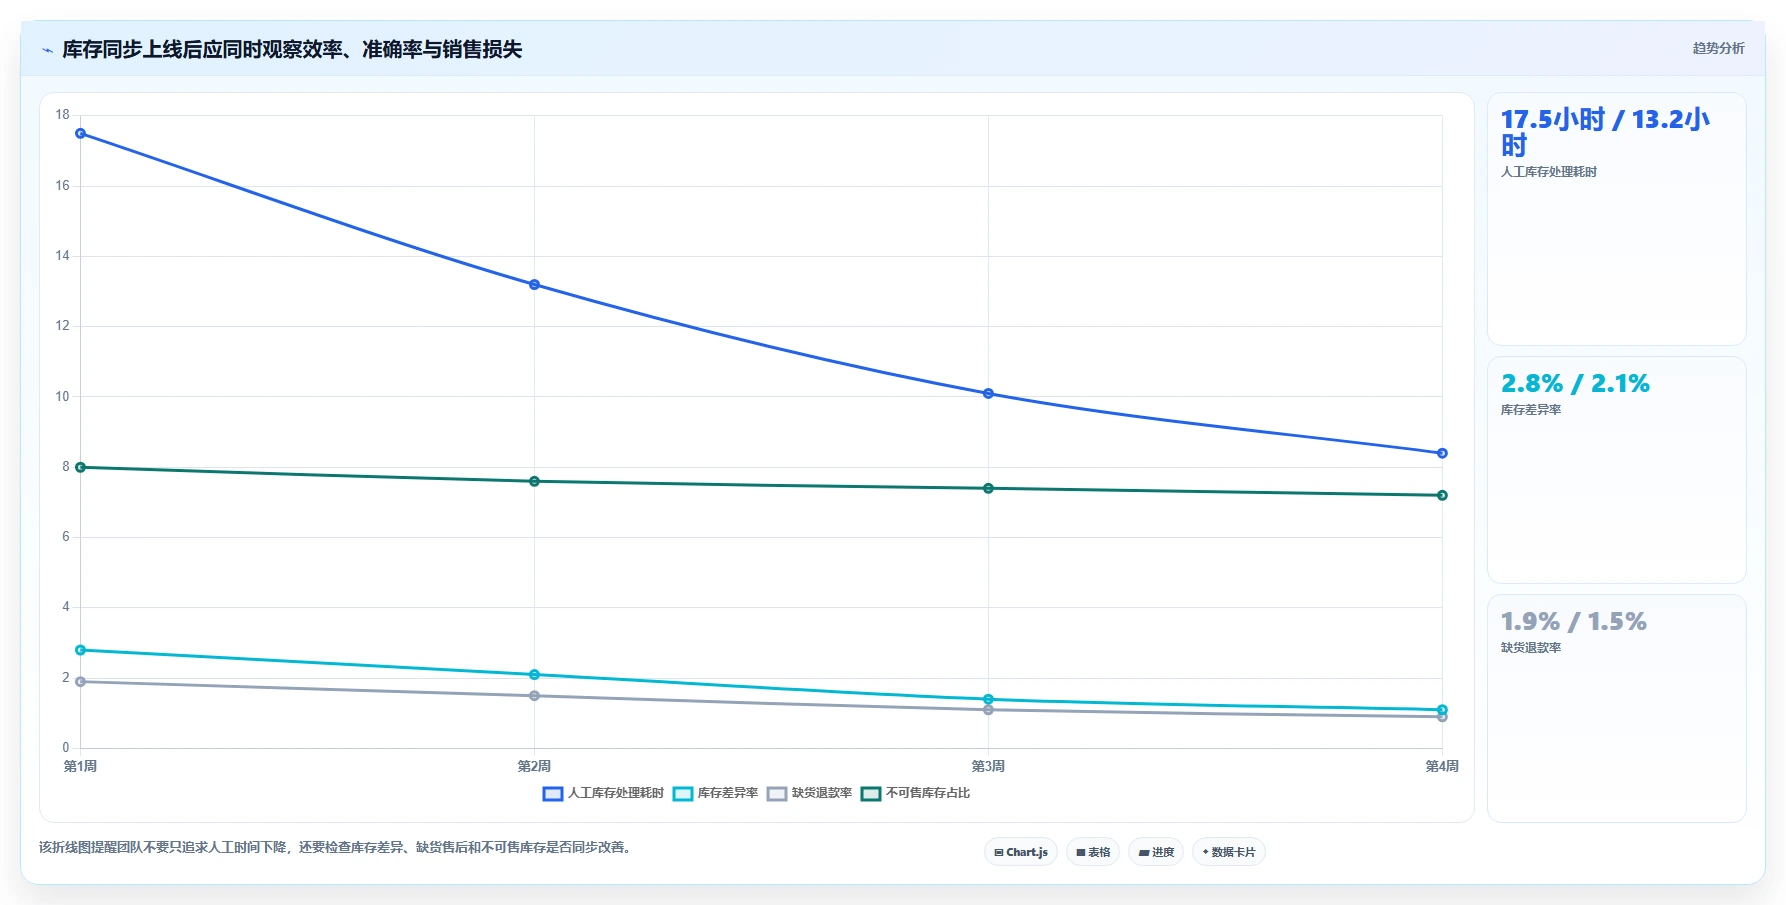Click the blue data point at 第1周 (17.5)
Screen dimensions: 1786x905
pyautogui.click(x=81, y=133)
